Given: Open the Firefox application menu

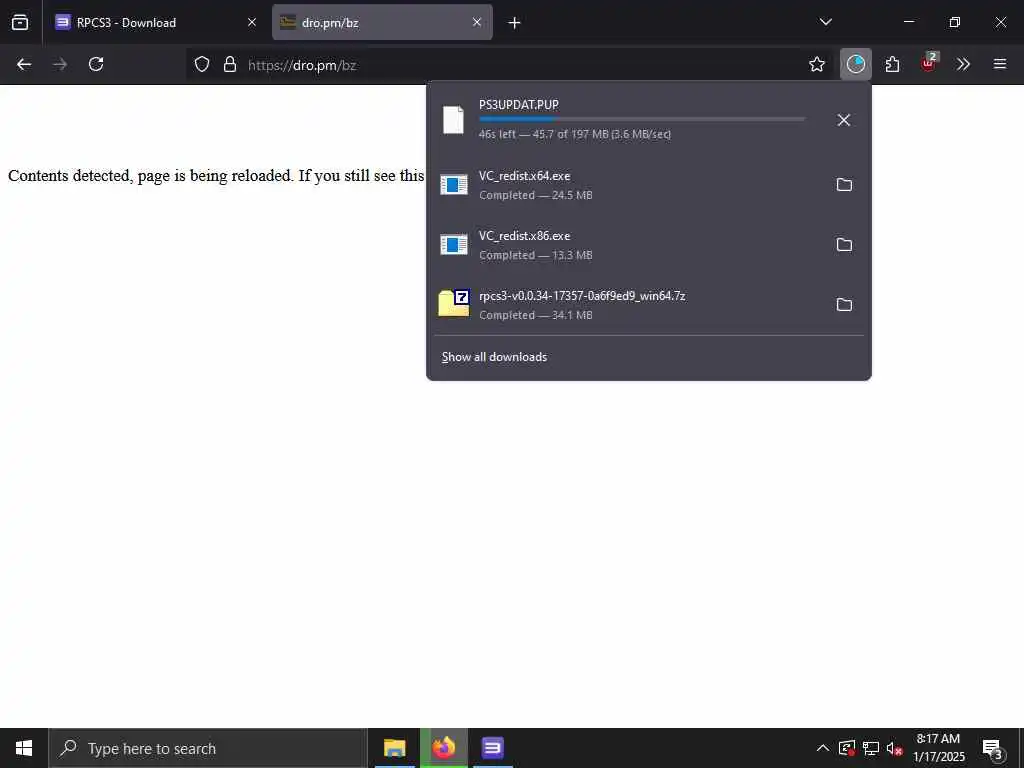Looking at the screenshot, I should [x=1000, y=64].
